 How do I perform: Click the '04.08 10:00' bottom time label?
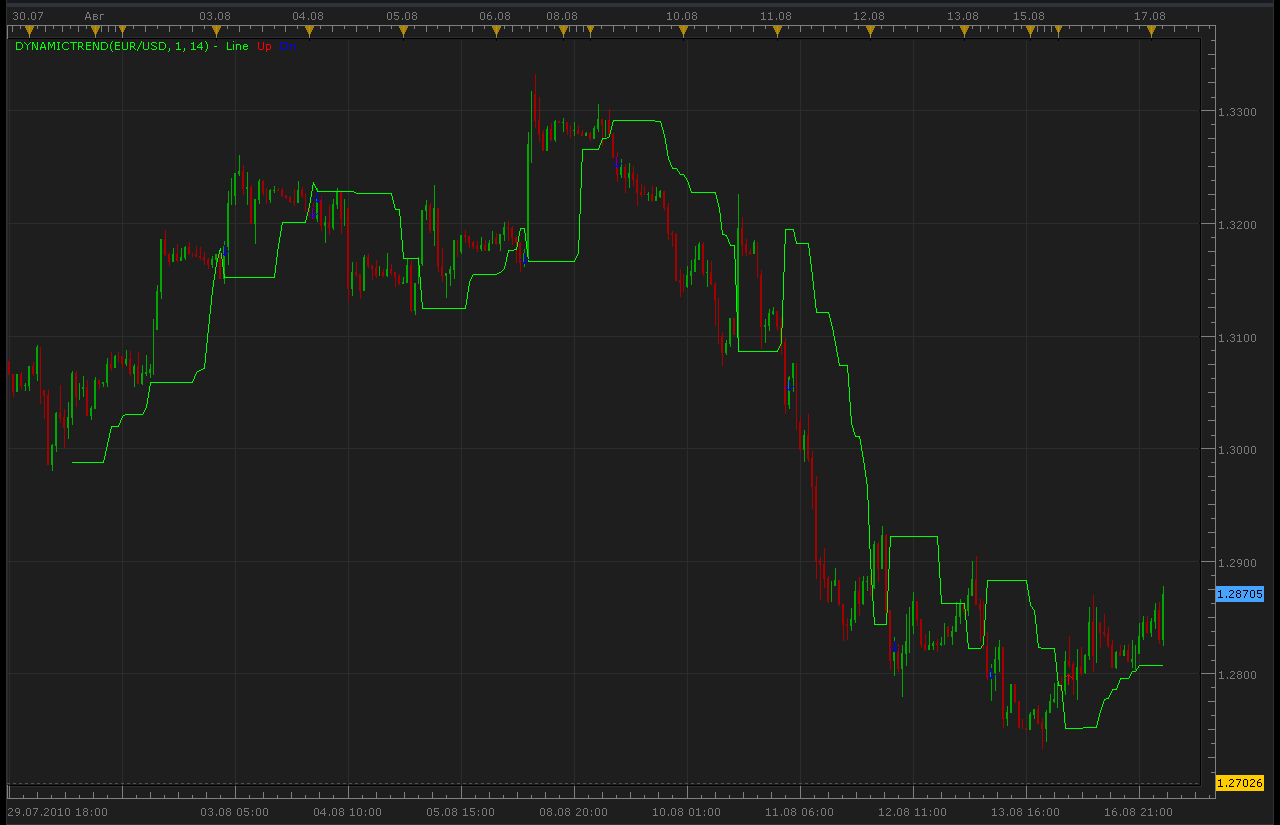point(347,812)
